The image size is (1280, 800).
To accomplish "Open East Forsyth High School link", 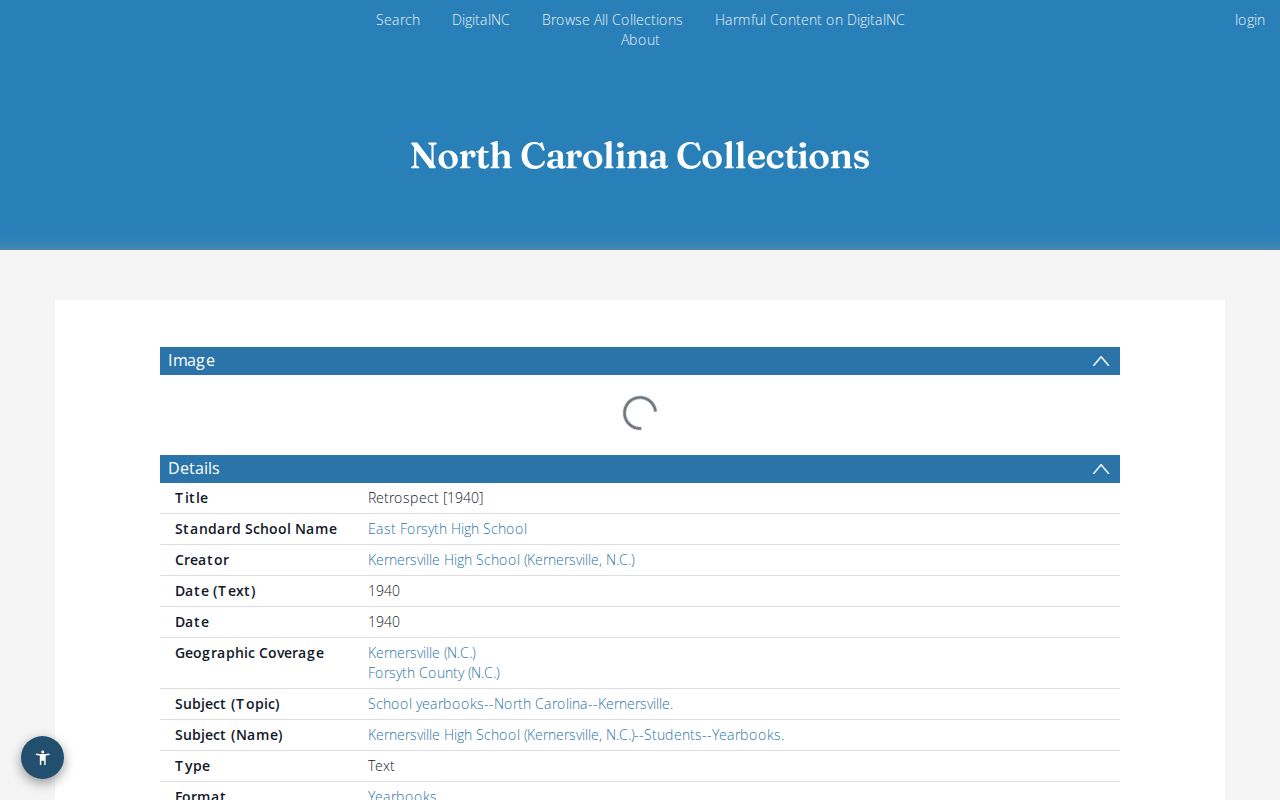I will point(447,529).
